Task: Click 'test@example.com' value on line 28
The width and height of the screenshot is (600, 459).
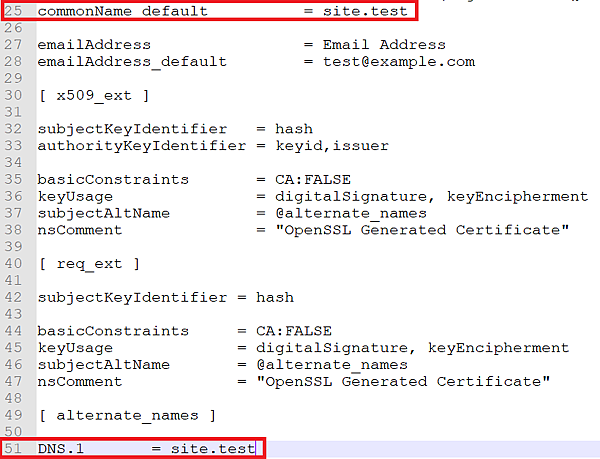Action: pos(399,62)
